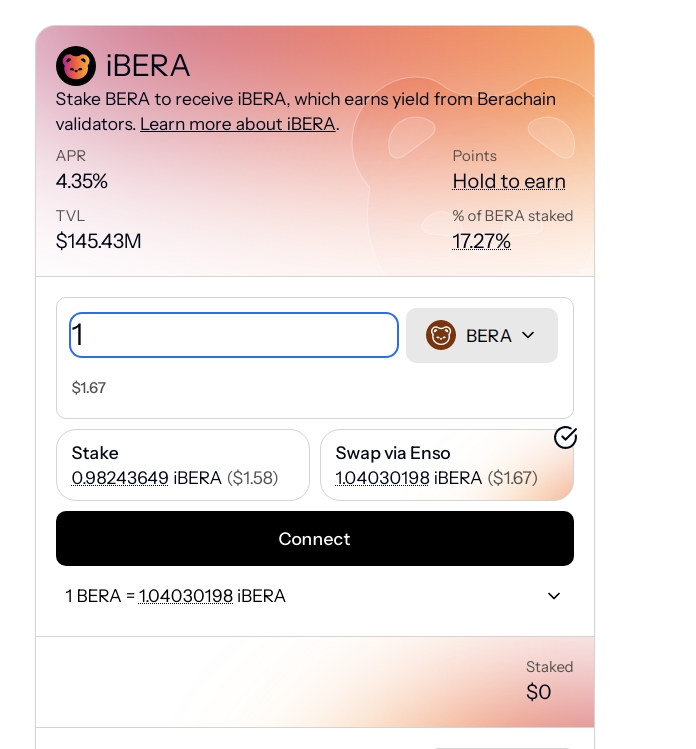Expand the 1 BERA exchange rate details chevron

pos(554,596)
